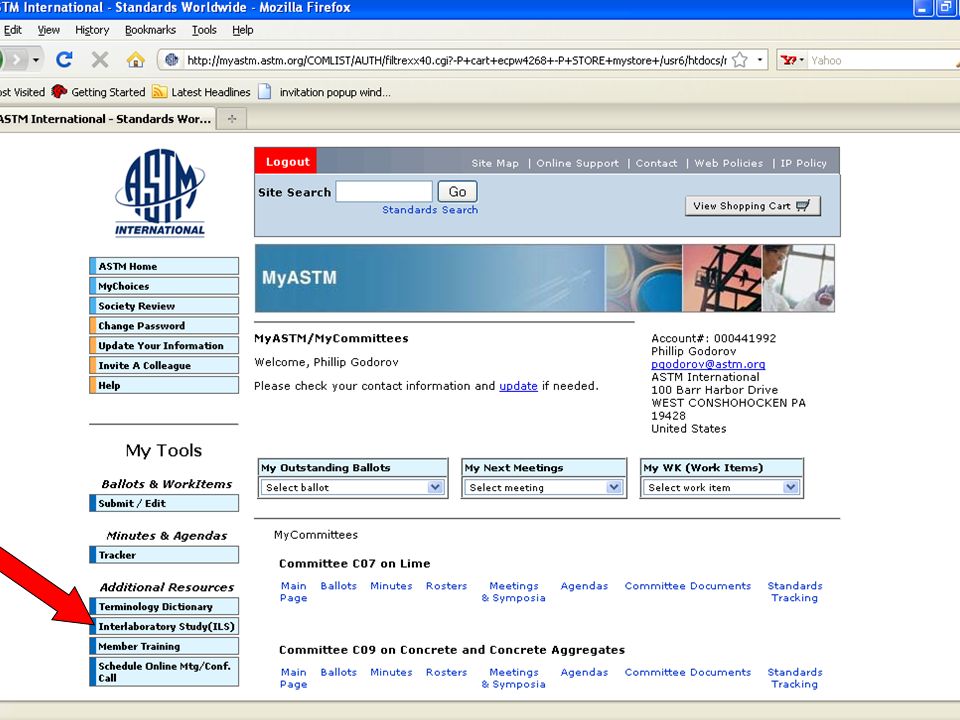Click the Yahoo search box

coord(882,60)
